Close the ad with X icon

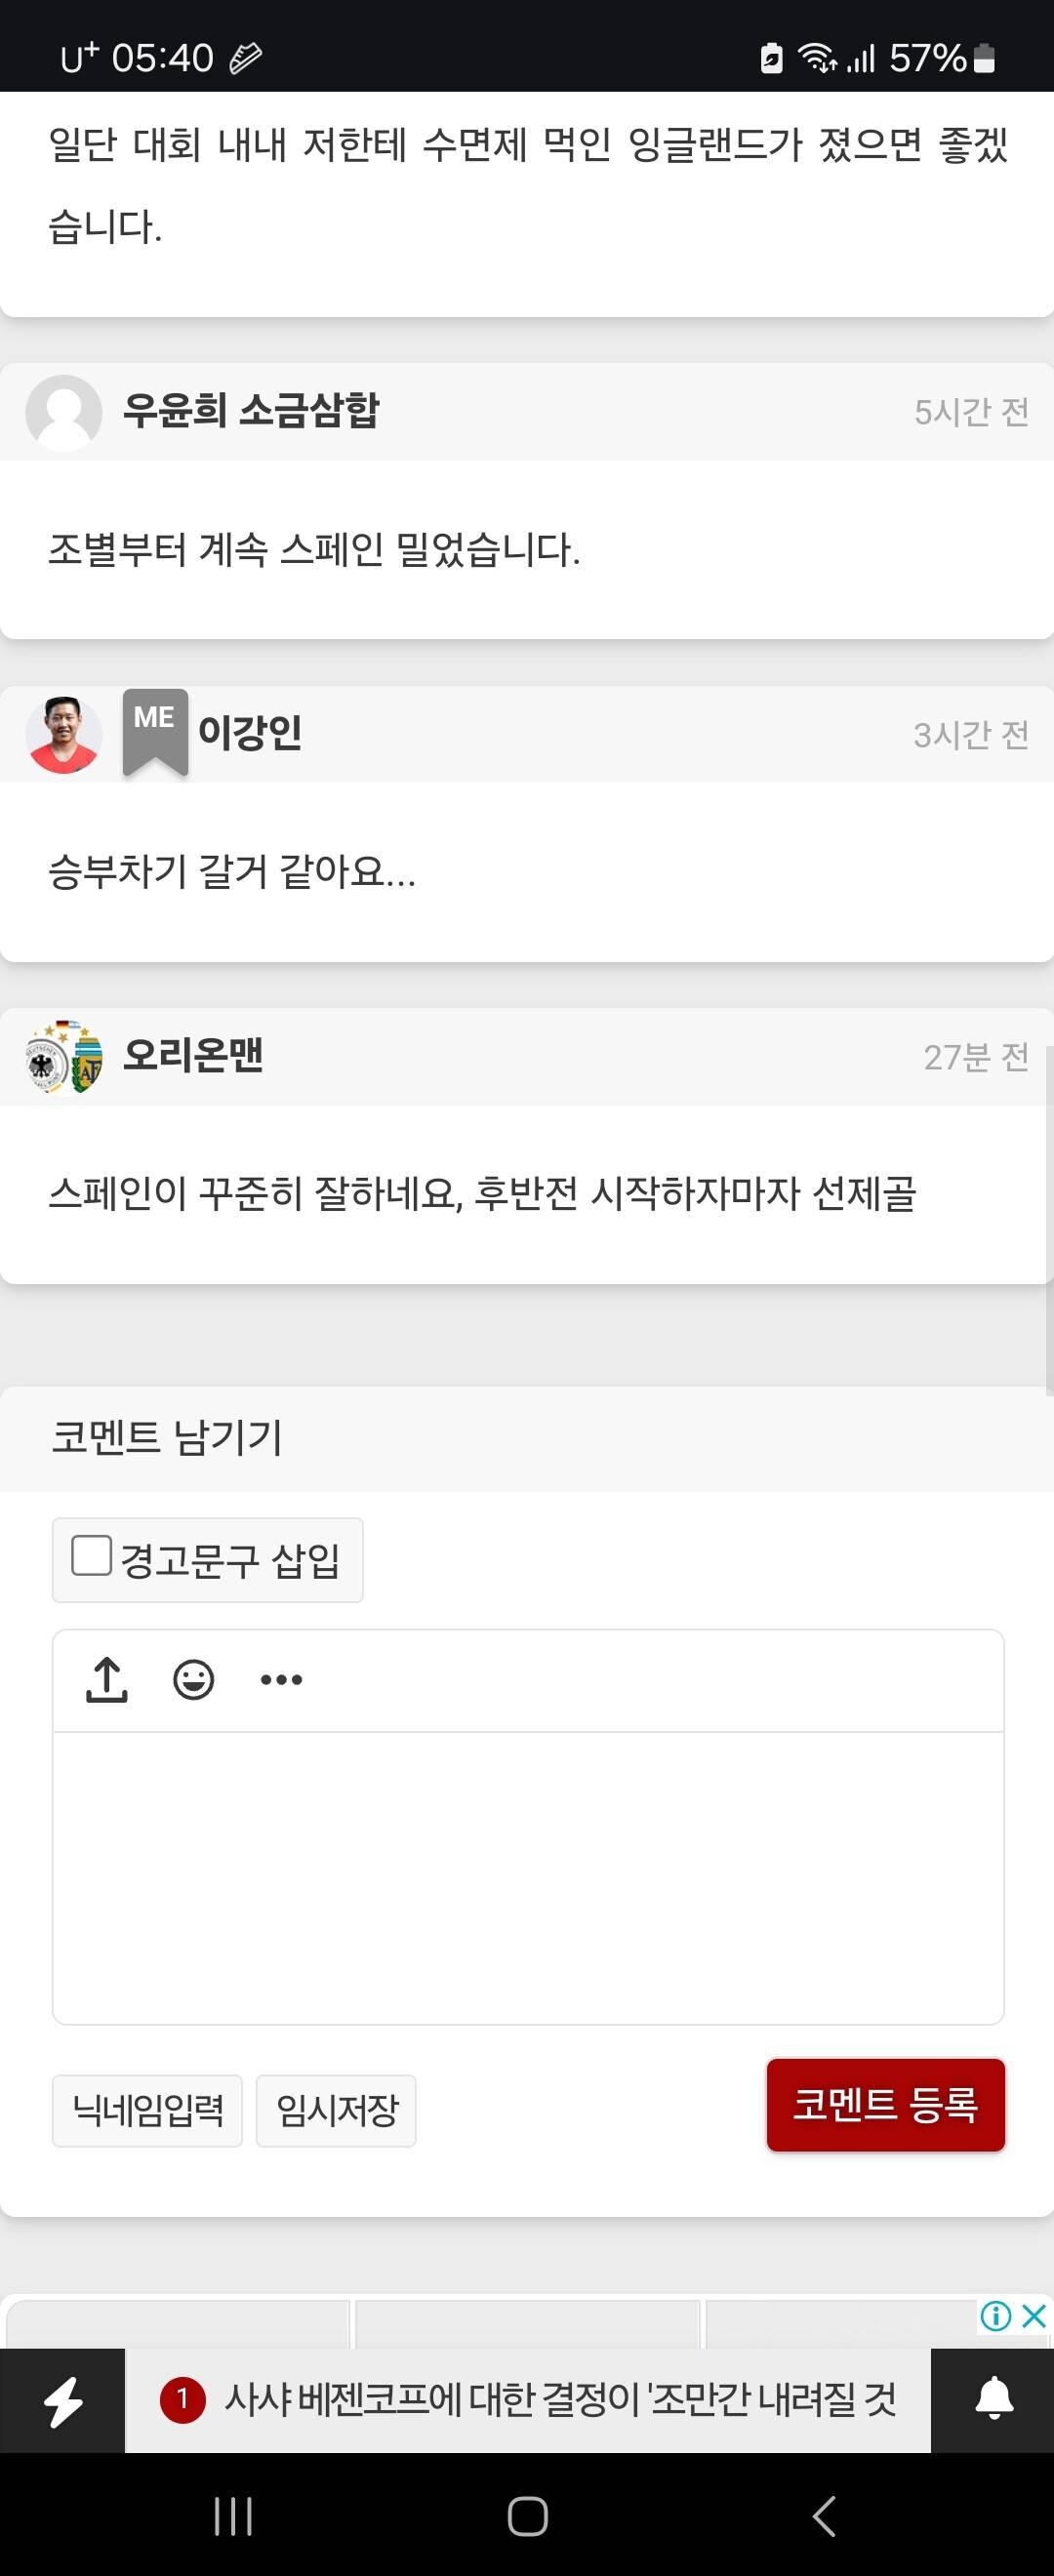coord(1035,2315)
